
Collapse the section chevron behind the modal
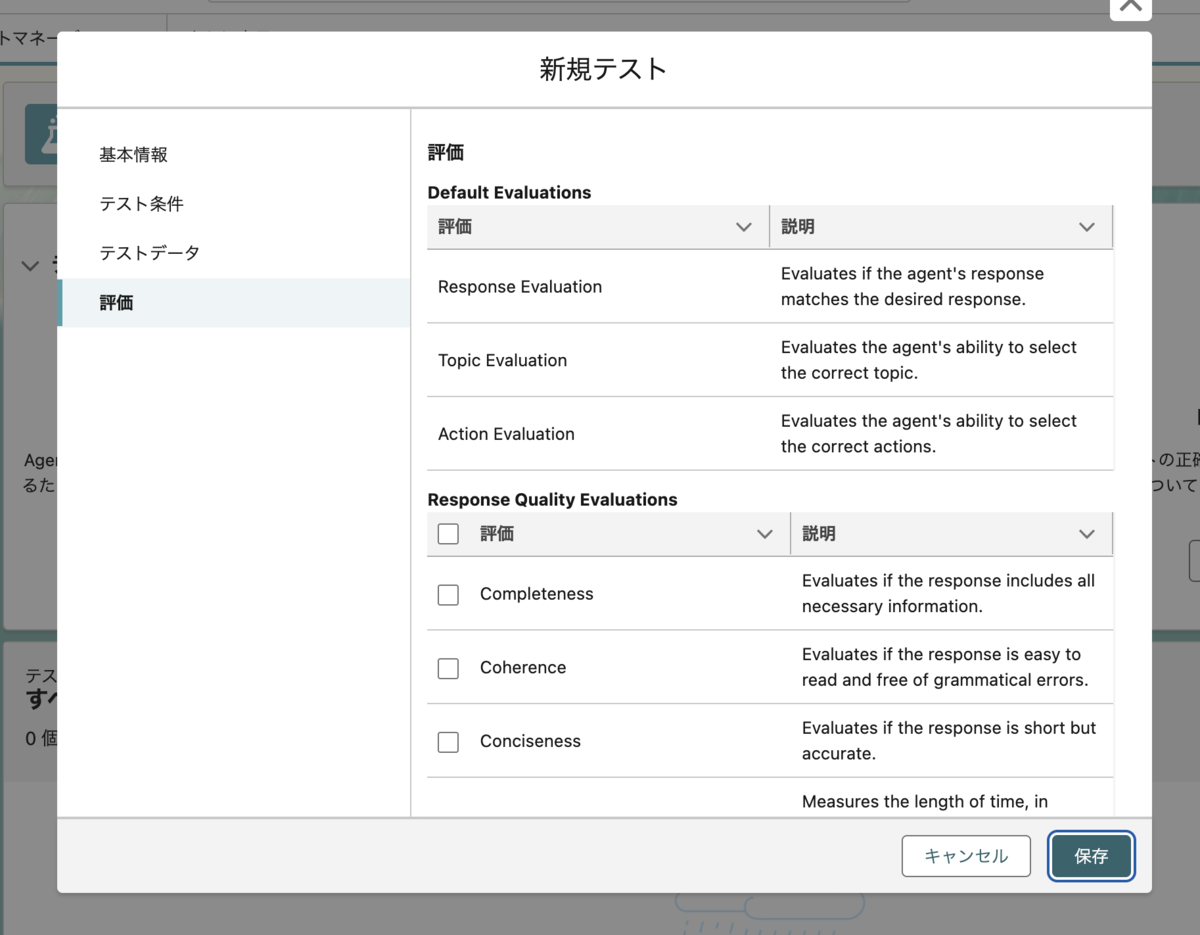tap(31, 266)
